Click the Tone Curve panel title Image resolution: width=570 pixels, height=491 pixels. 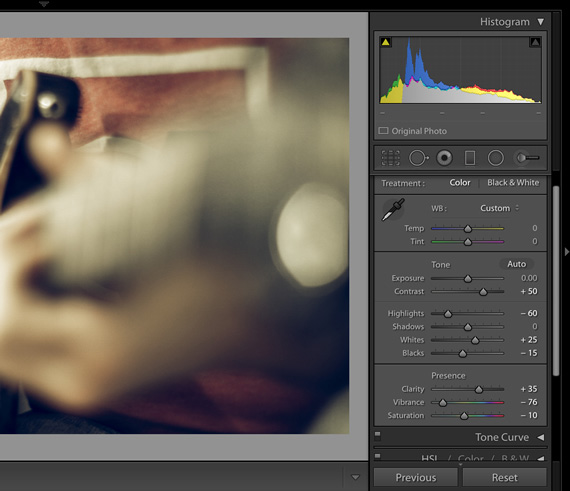(502, 437)
